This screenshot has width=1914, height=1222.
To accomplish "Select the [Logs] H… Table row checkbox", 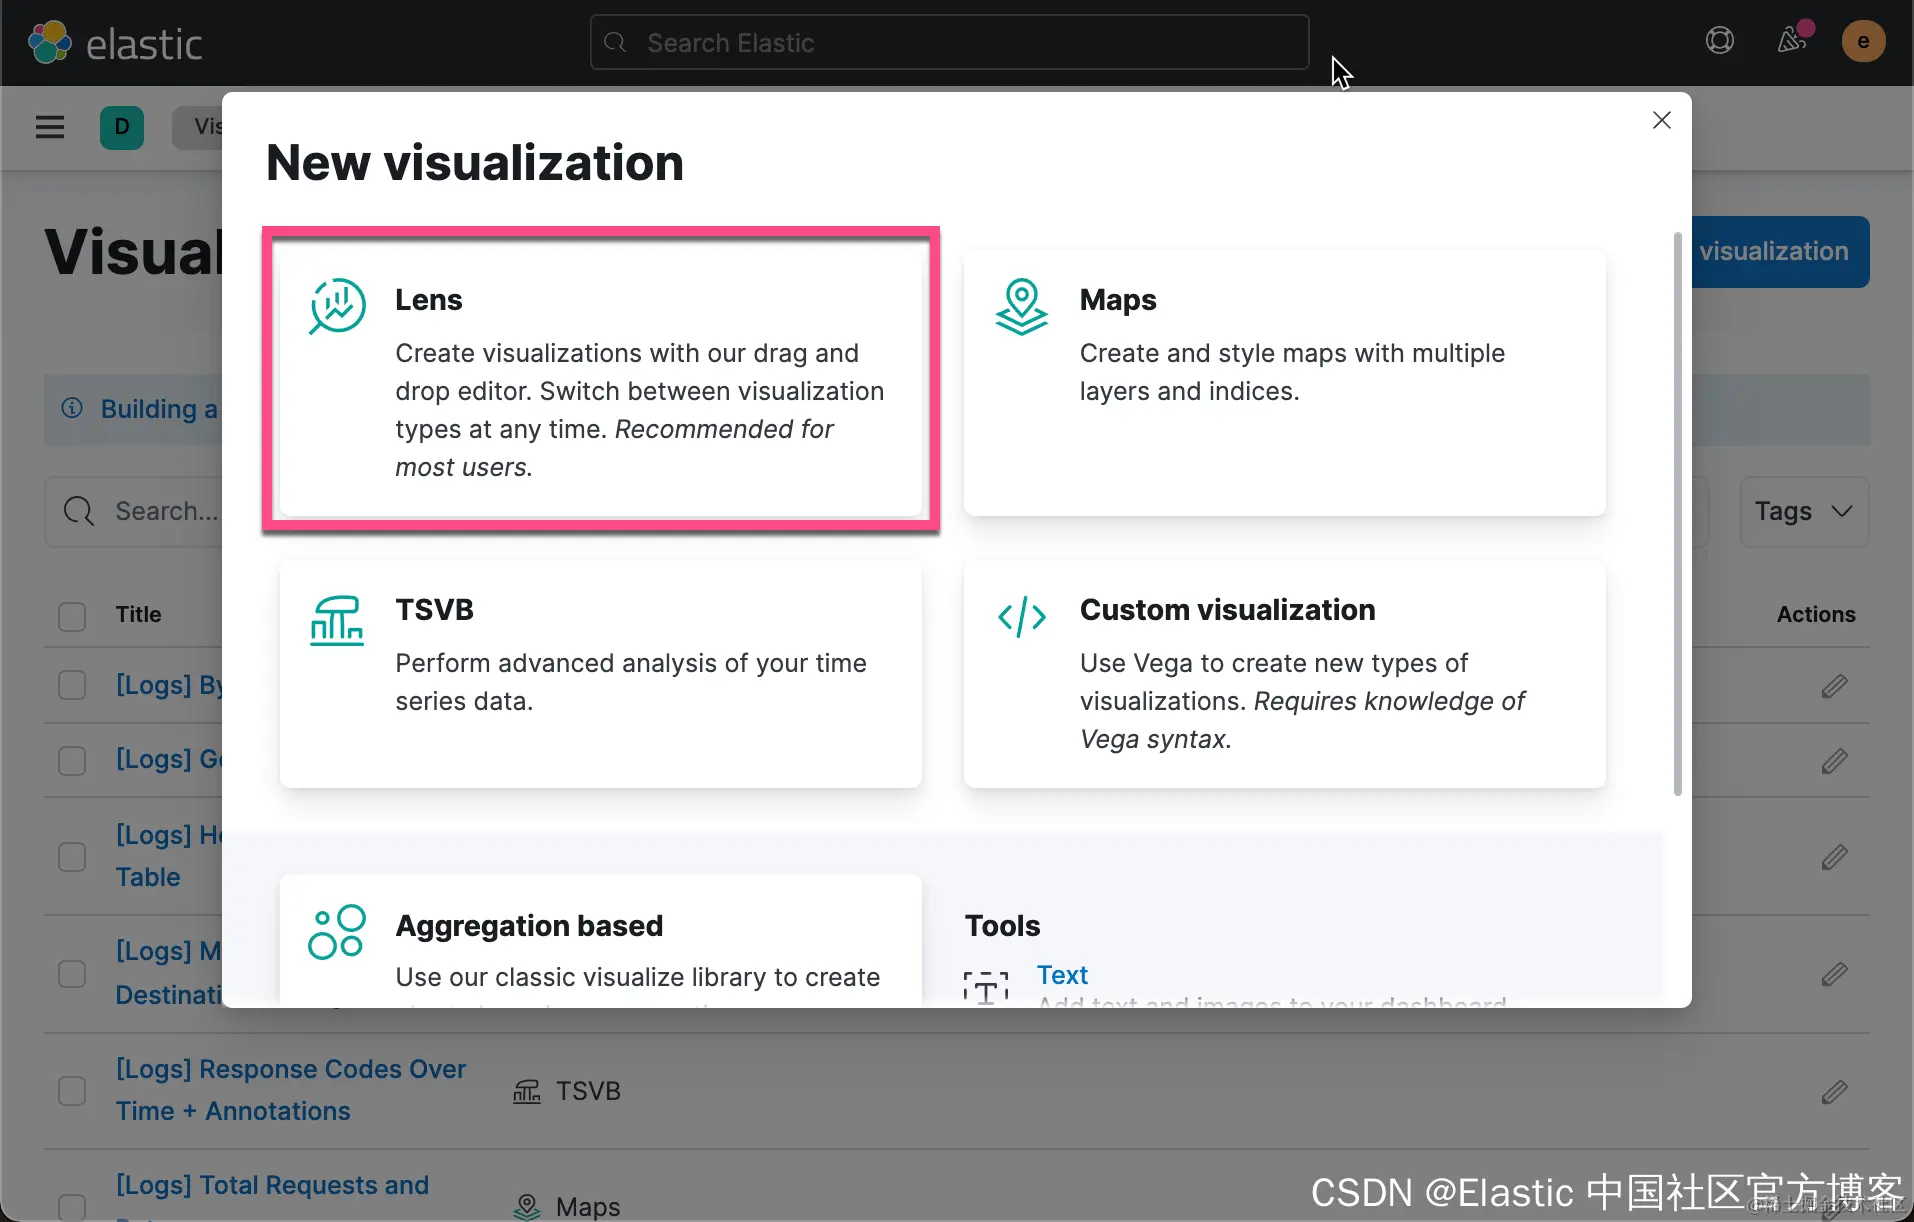I will click(72, 857).
